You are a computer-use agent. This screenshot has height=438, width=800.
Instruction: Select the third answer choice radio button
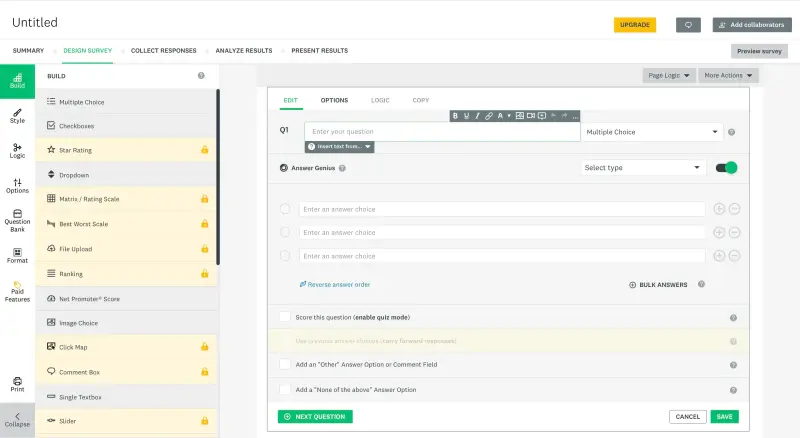coord(285,256)
